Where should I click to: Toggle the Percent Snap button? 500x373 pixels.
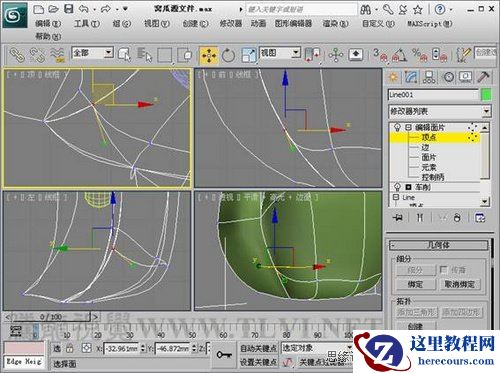(419, 55)
